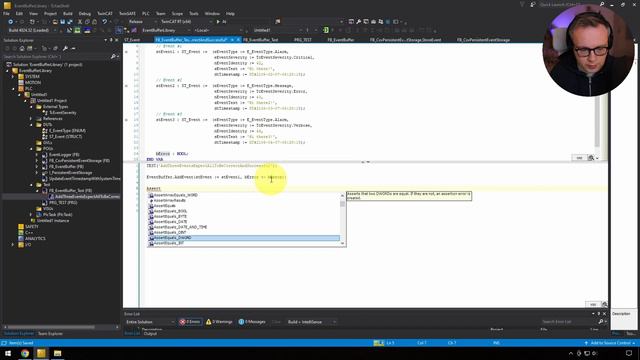
Task: Open the Debug menu
Action: click(84, 13)
